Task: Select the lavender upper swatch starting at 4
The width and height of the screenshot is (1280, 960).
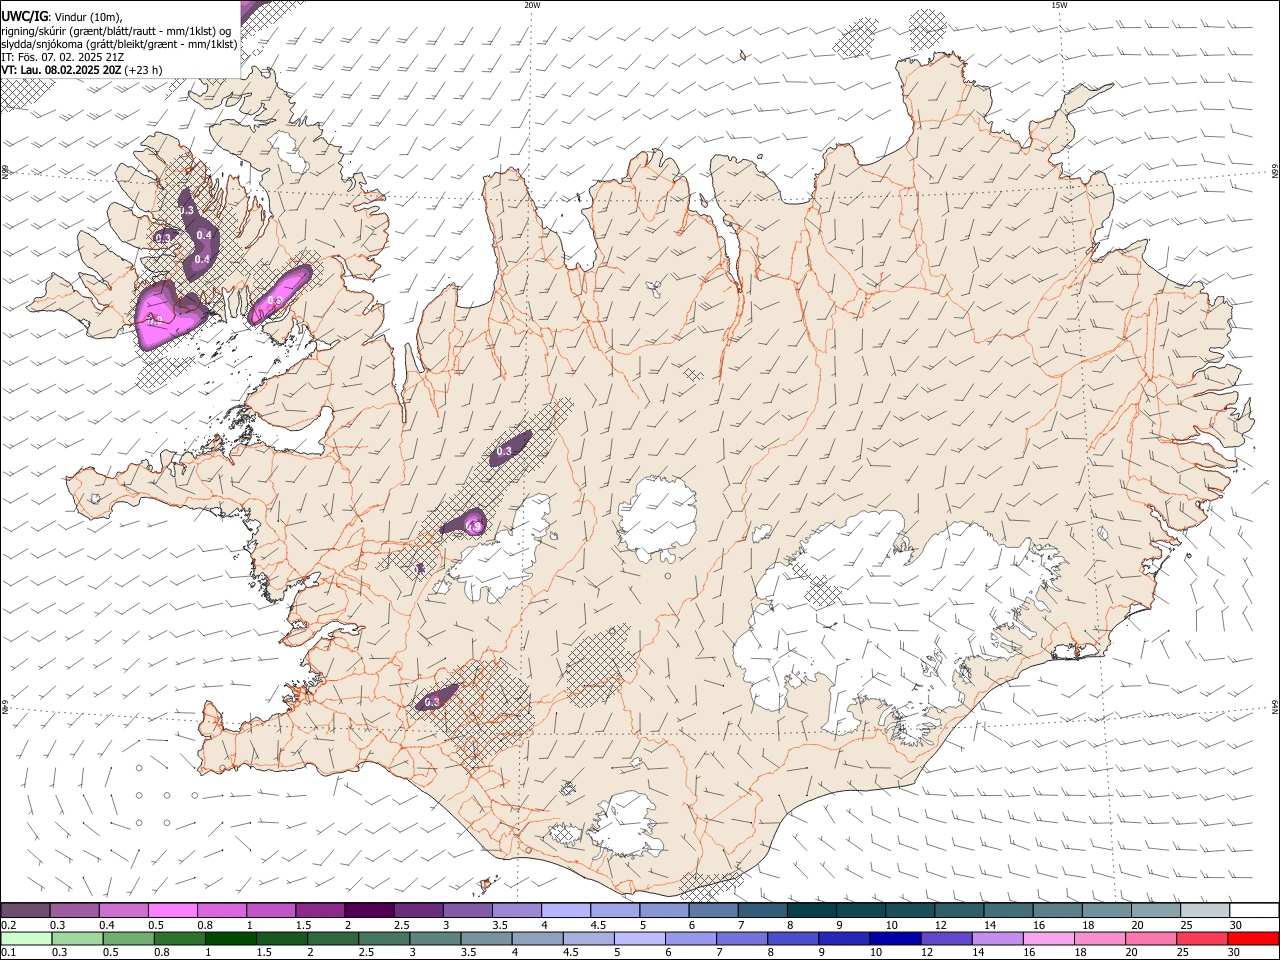Action: click(565, 910)
